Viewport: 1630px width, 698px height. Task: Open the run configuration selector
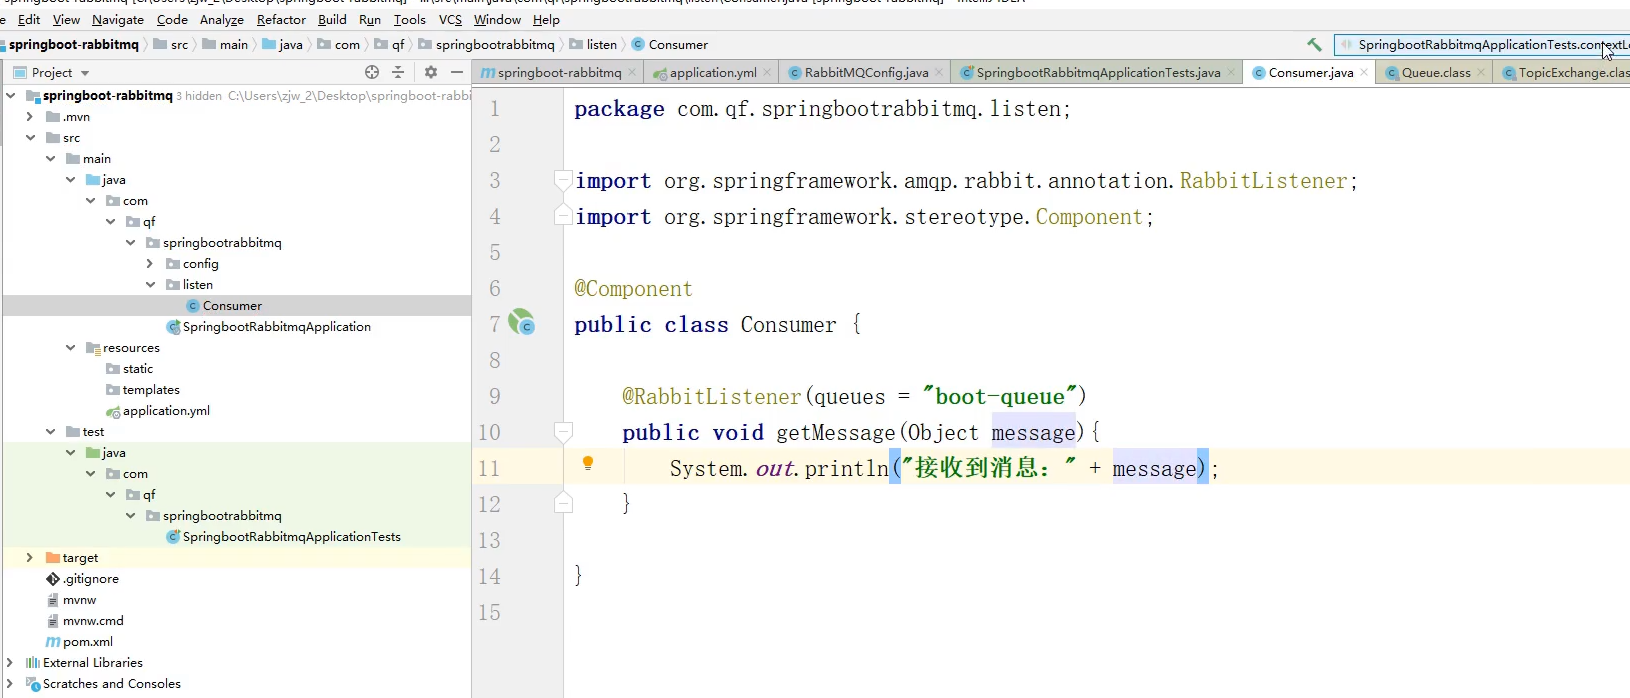point(1482,45)
